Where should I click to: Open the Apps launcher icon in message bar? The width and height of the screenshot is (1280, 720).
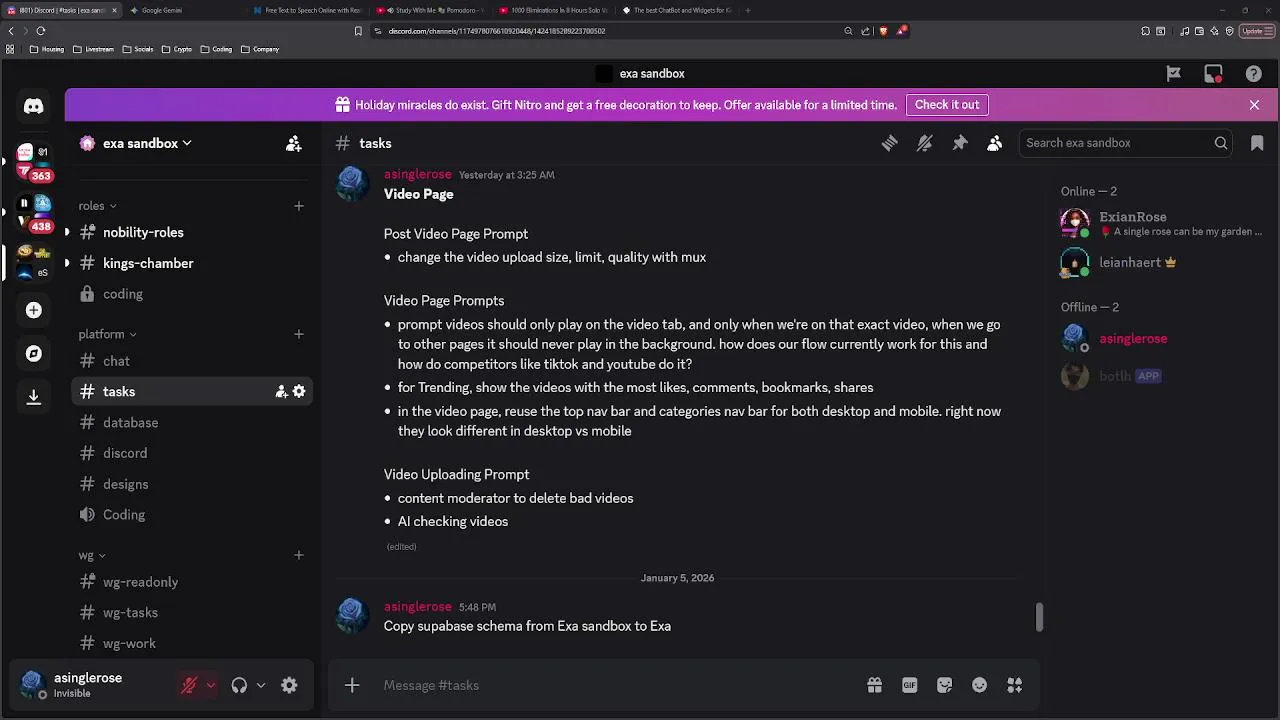click(x=1015, y=685)
